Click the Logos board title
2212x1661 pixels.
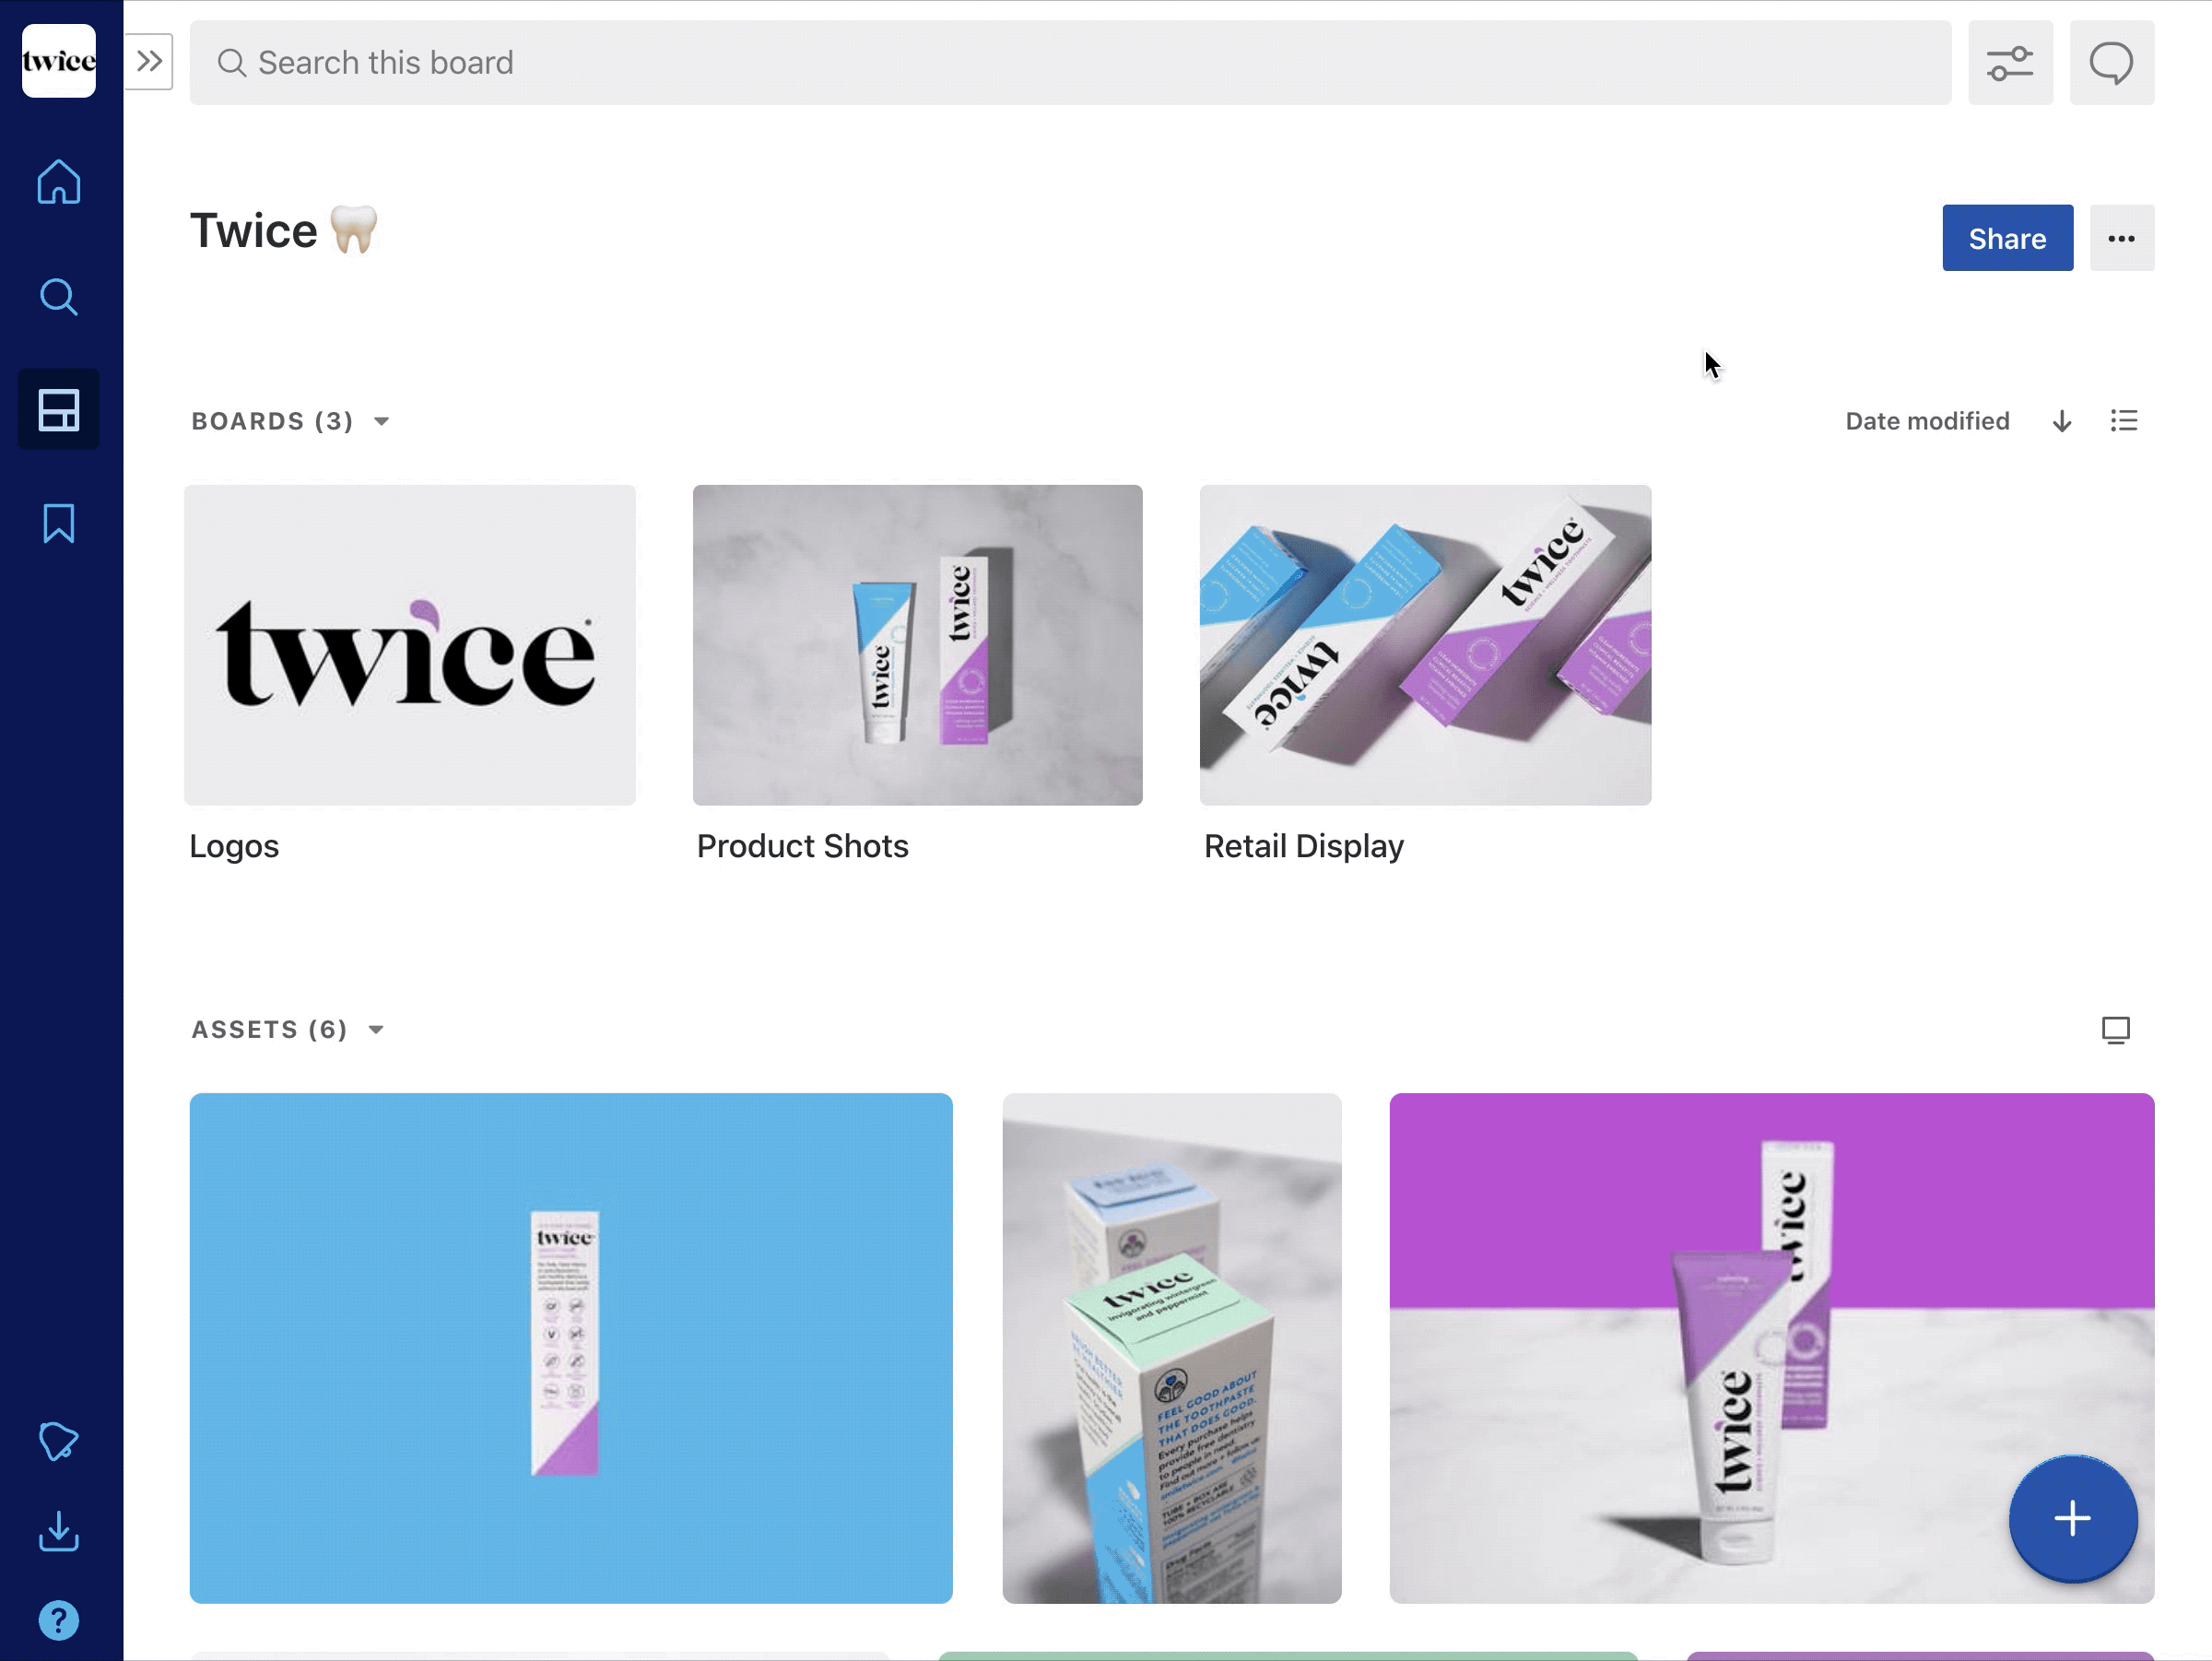(x=234, y=846)
